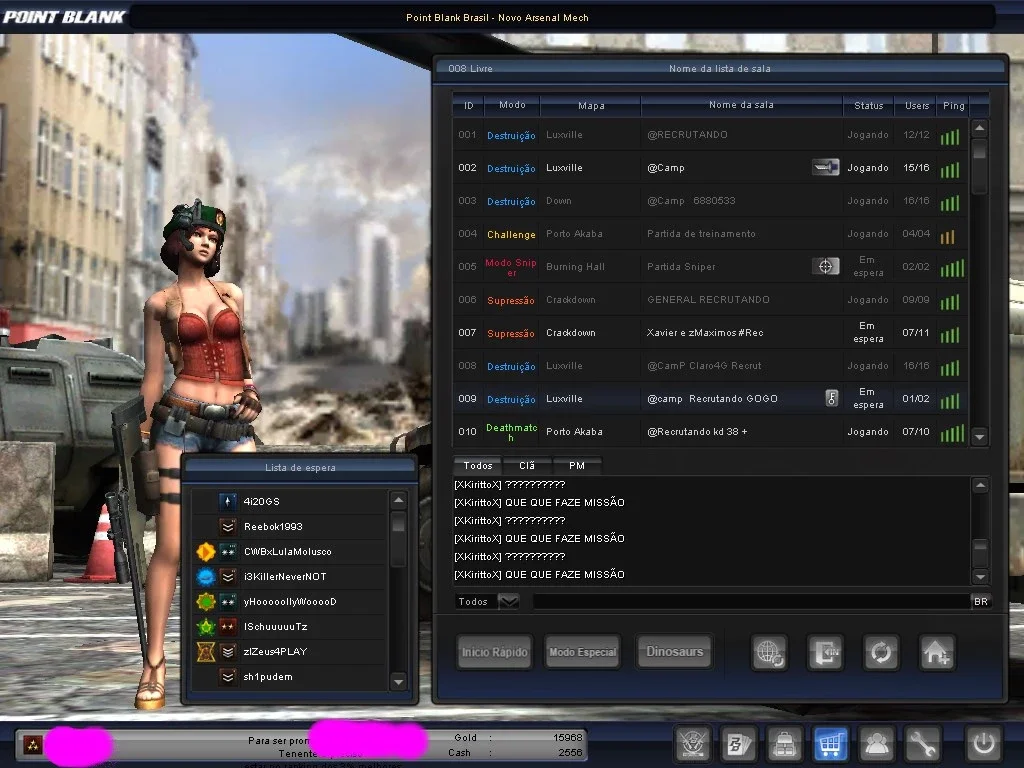The image size is (1024, 768).
Task: Click the power exit icon
Action: click(984, 743)
